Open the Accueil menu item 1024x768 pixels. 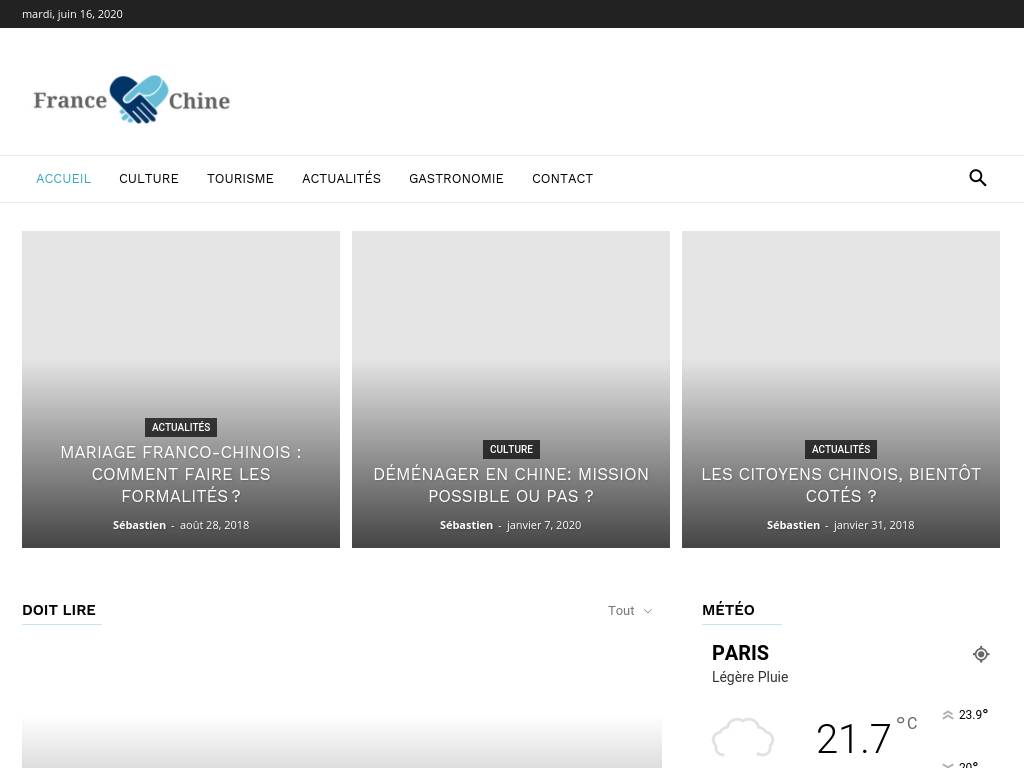point(63,179)
